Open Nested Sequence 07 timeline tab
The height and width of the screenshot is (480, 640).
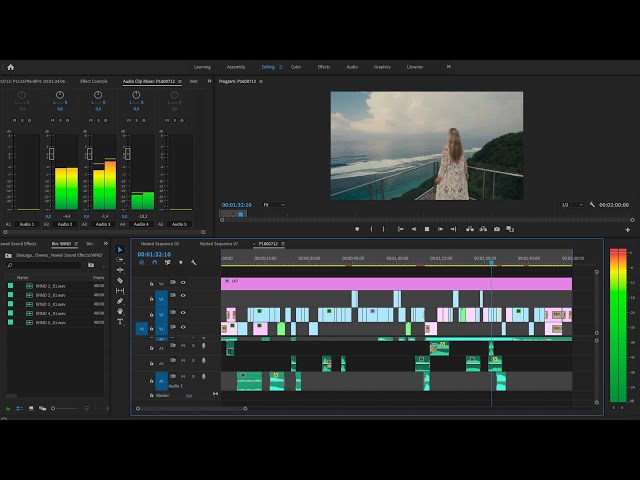219,244
